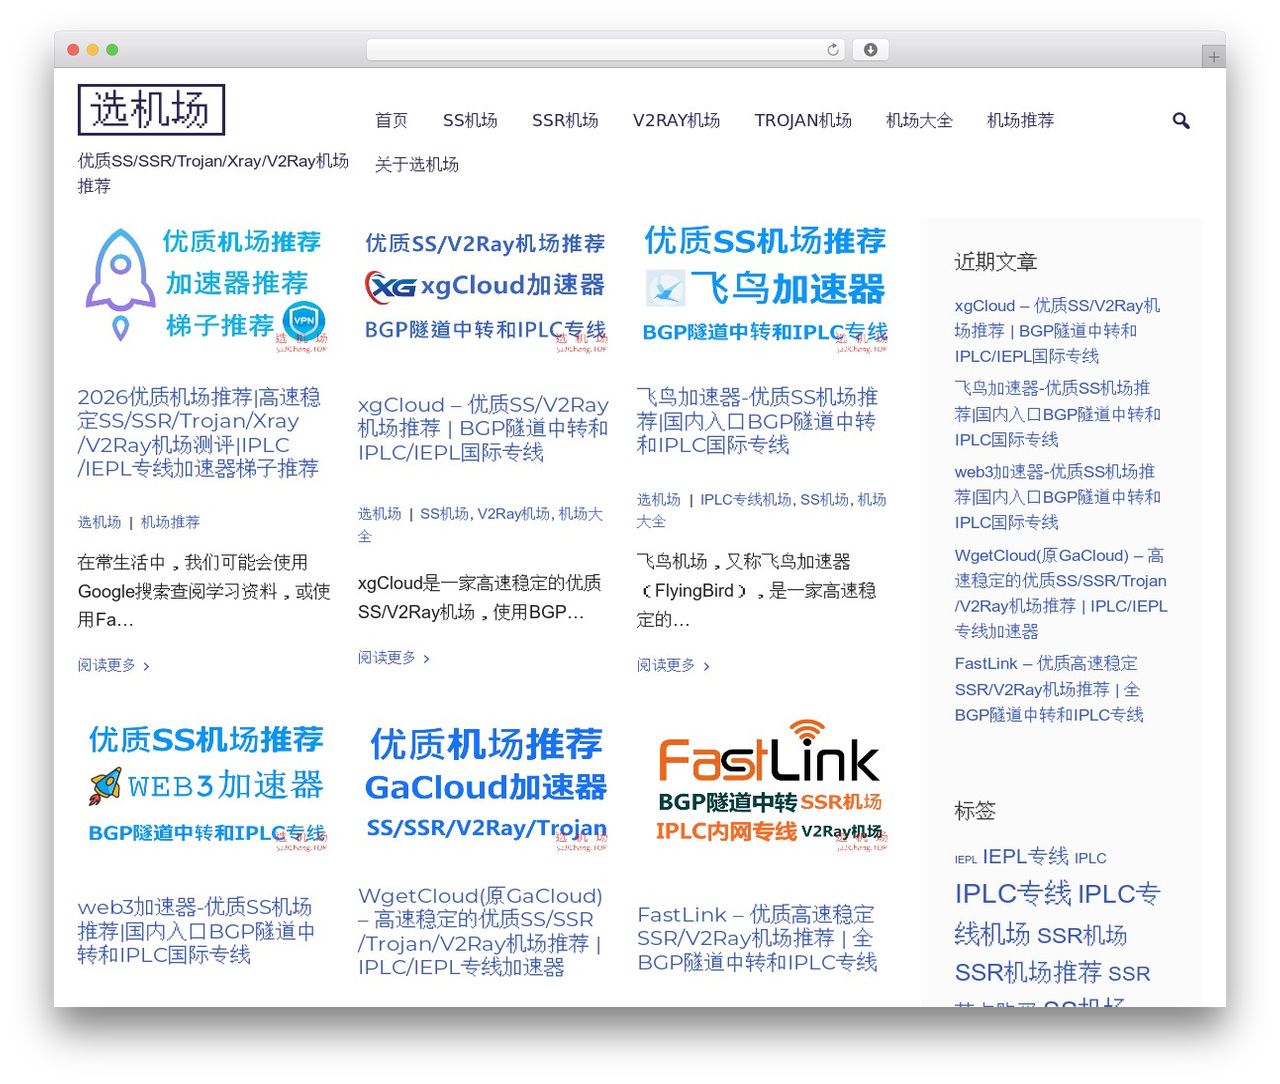Open IPLC专线机场 category under the 飞鸟 post
The width and height of the screenshot is (1280, 1084).
(746, 499)
